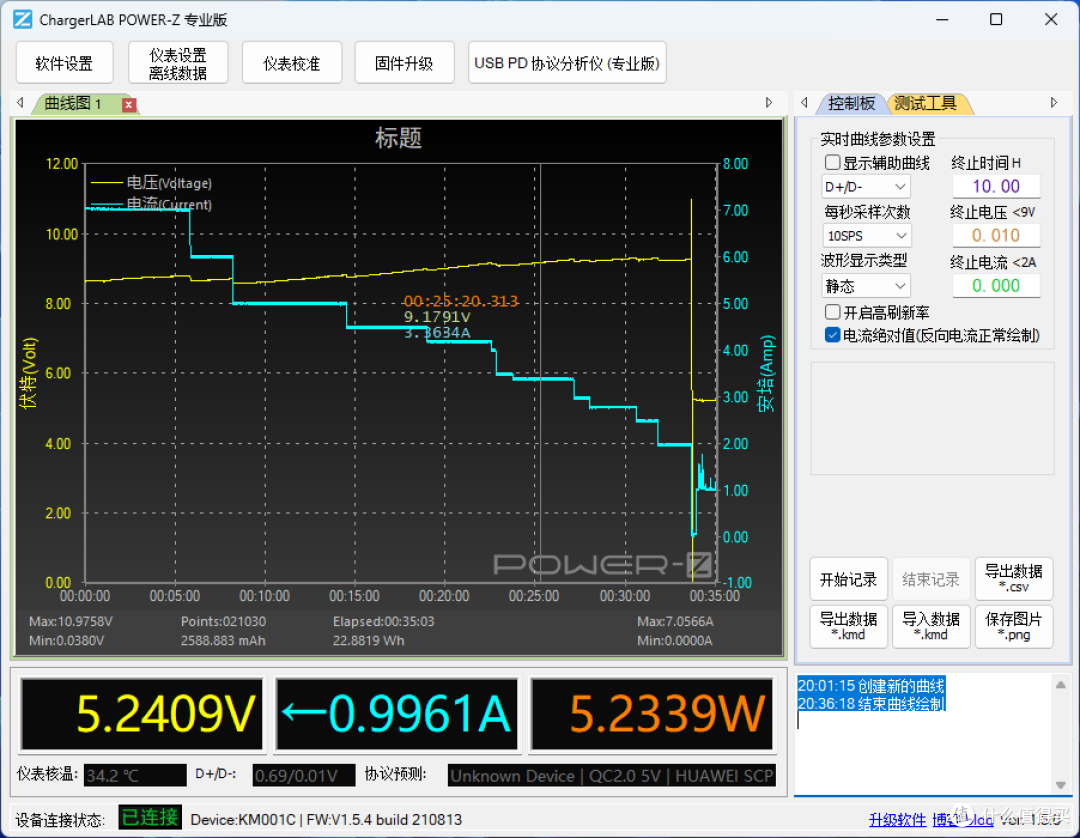Click the Elapsed:00:35:03 statistic
This screenshot has width=1080, height=838.
tap(384, 622)
